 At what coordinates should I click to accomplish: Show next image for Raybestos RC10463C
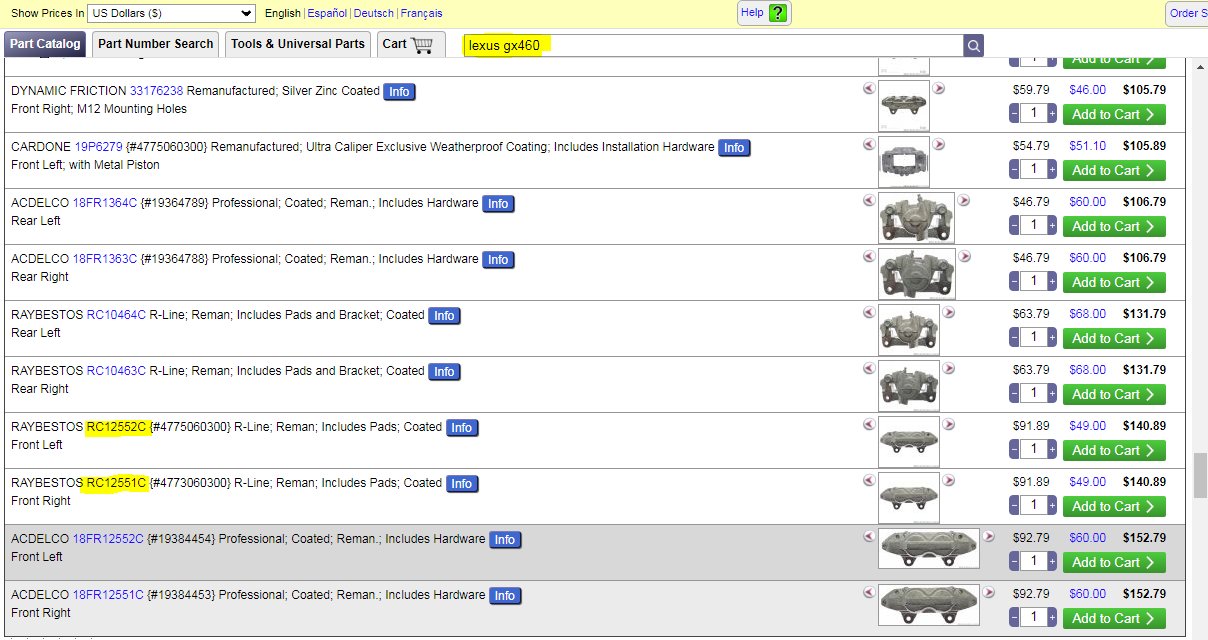[948, 368]
